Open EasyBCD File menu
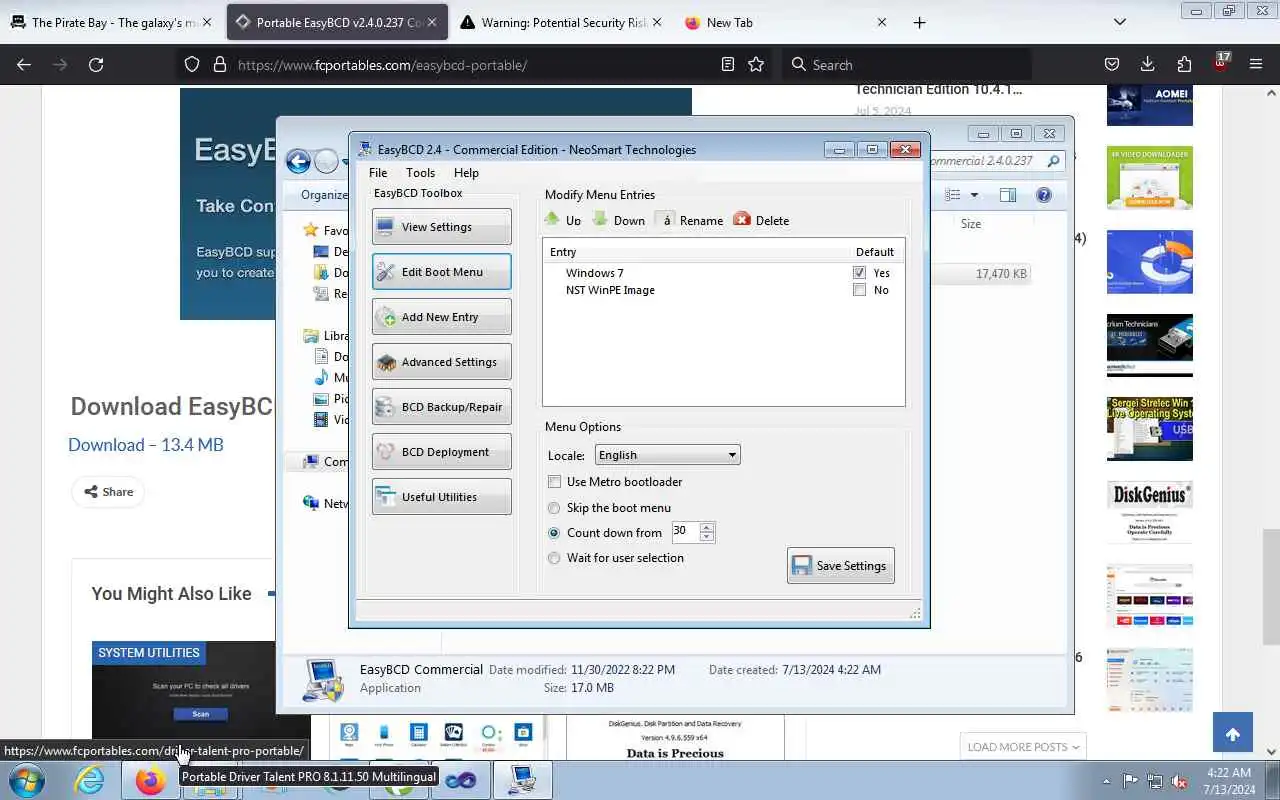 (378, 173)
